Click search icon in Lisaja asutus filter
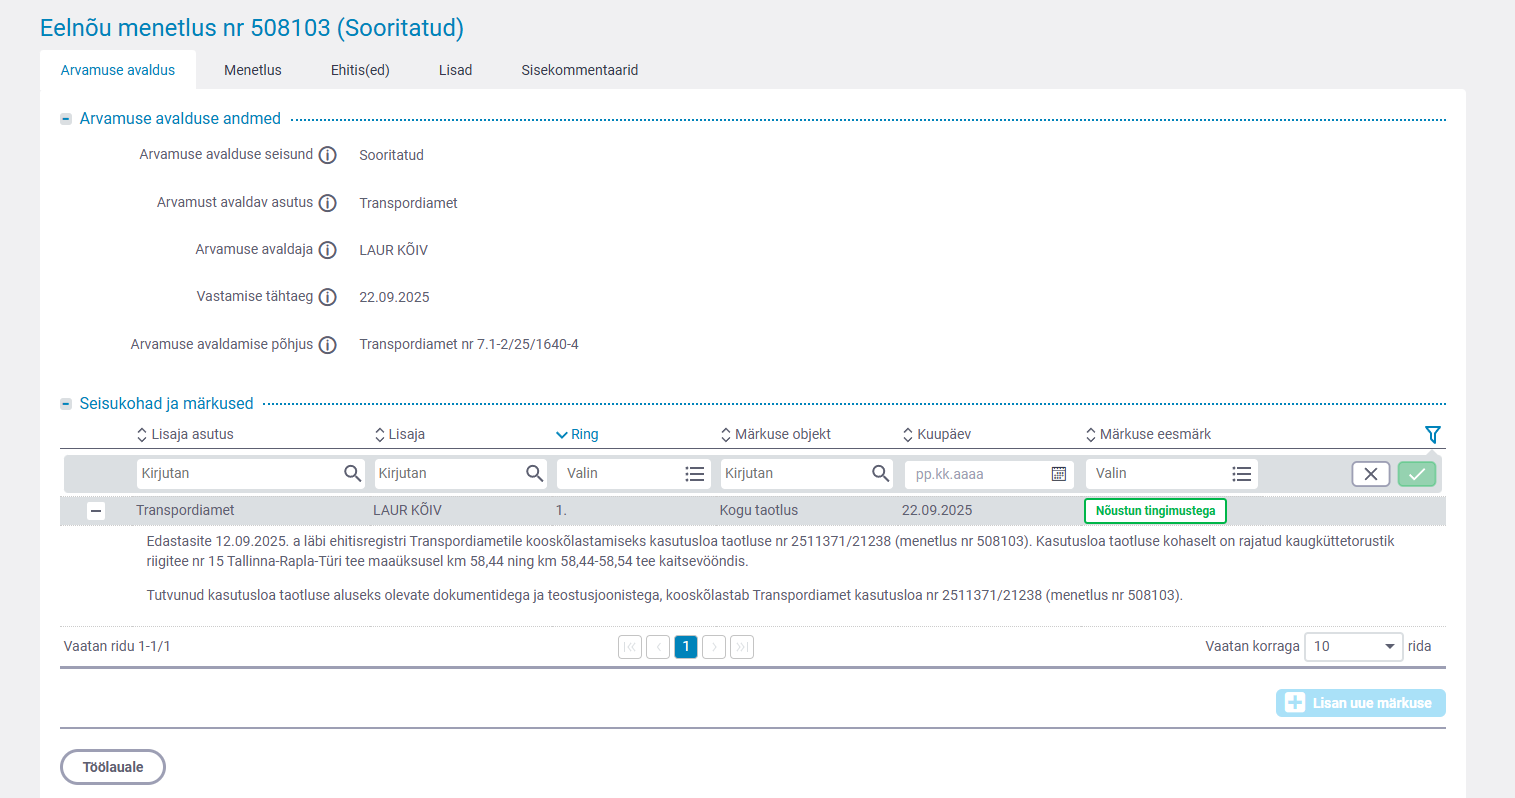 point(352,474)
